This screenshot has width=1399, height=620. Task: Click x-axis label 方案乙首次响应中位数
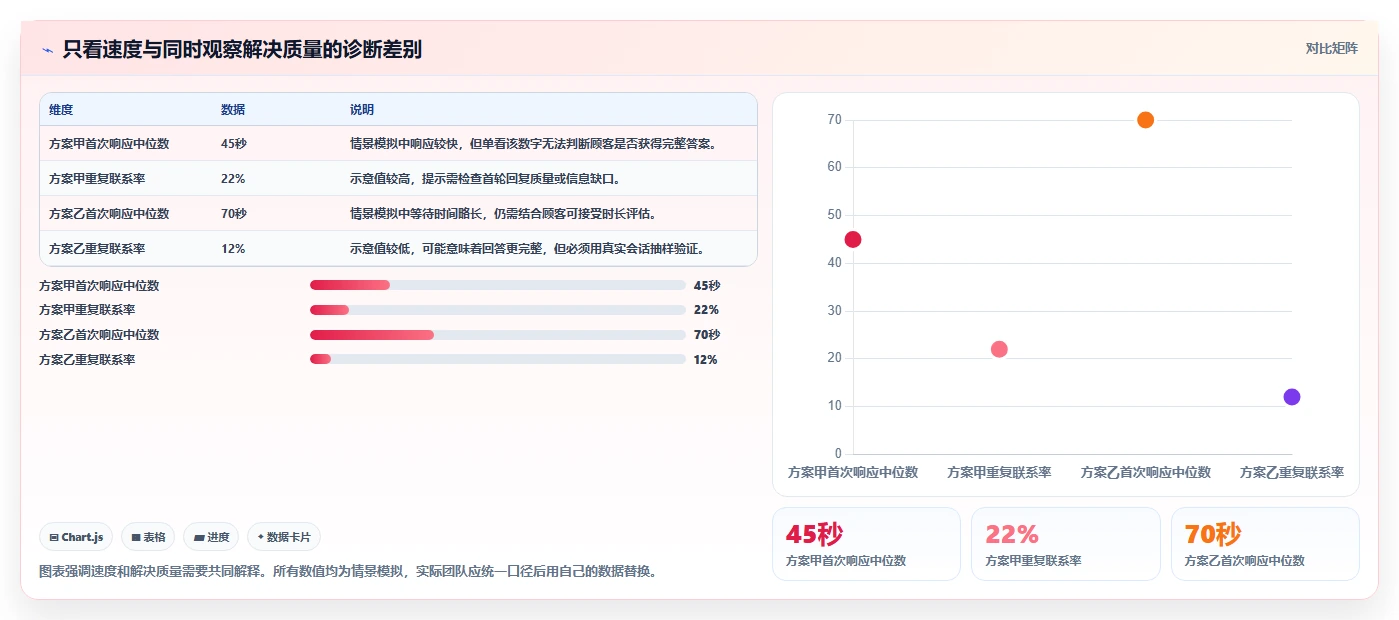point(1146,472)
